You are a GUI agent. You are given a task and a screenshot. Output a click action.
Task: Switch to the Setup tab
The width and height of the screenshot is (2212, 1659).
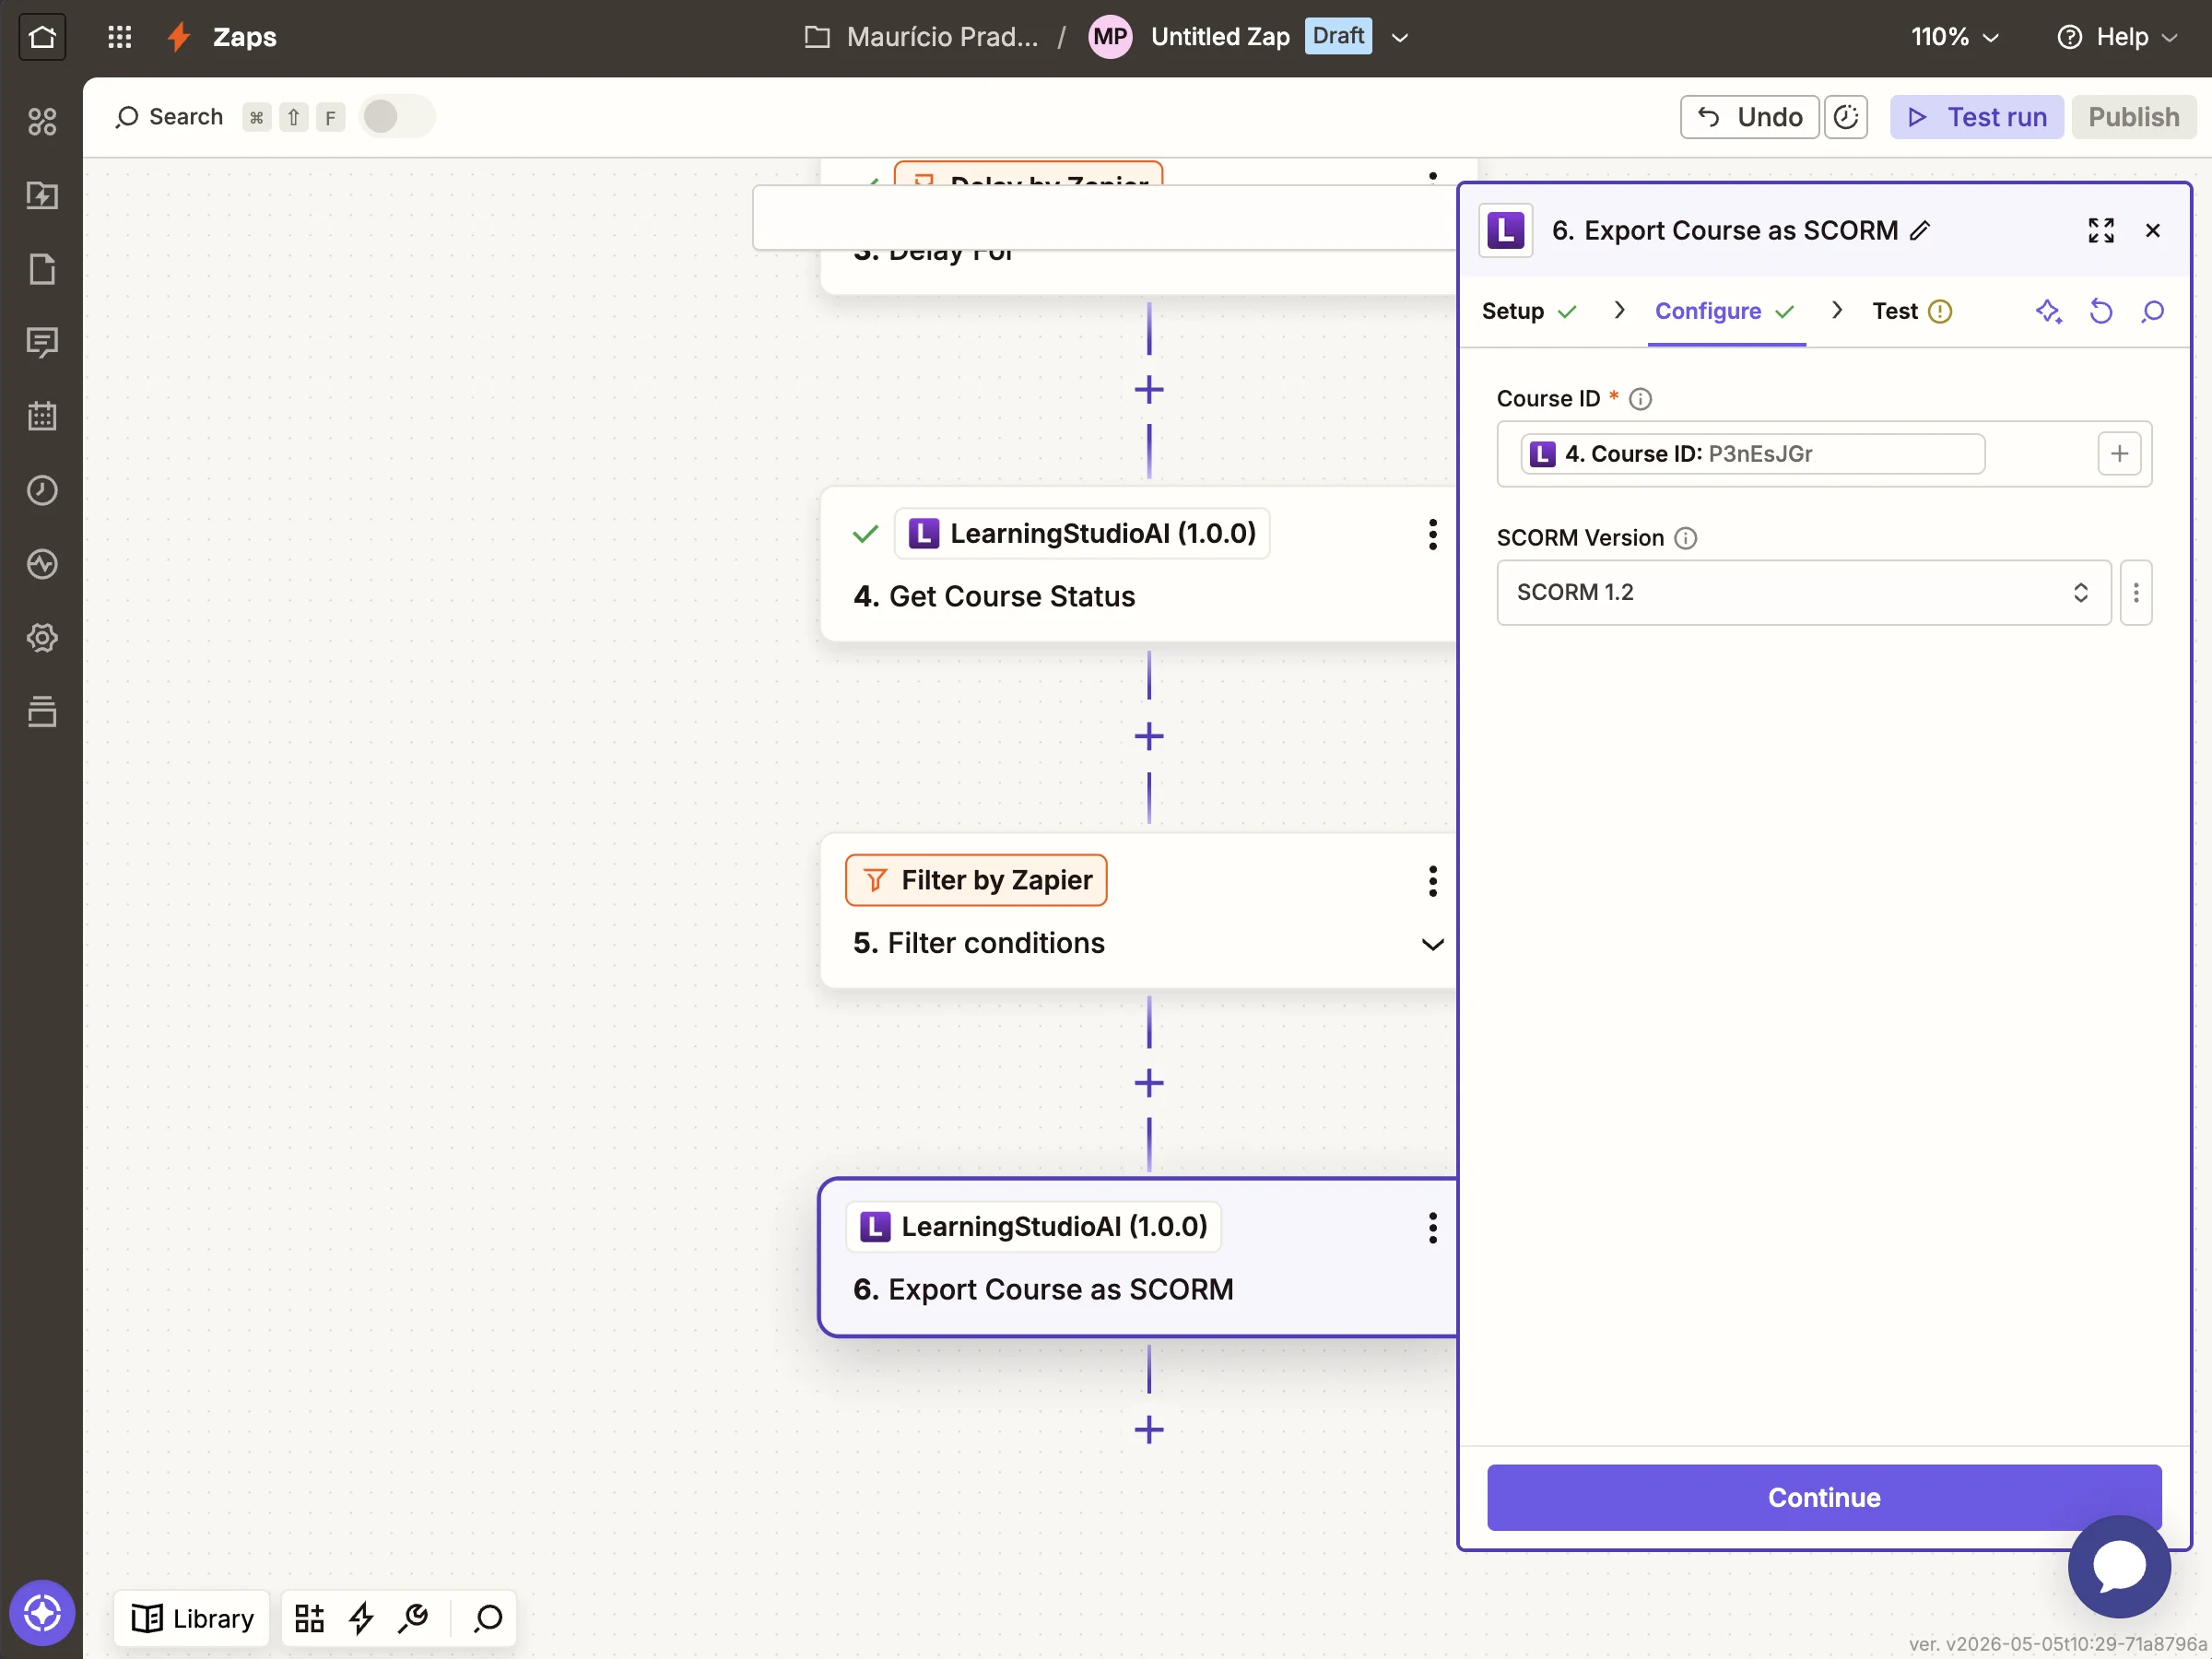1528,312
